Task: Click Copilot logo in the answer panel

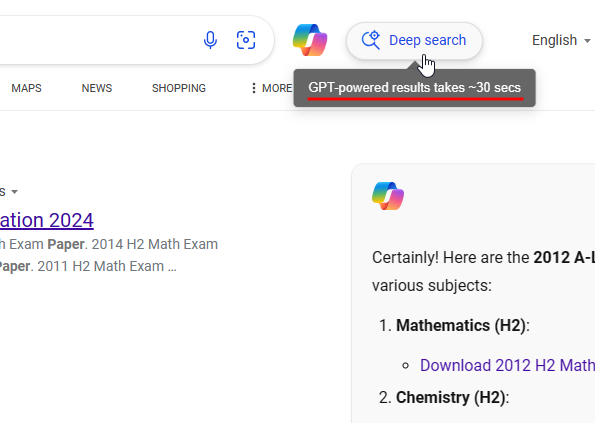Action: pyautogui.click(x=388, y=196)
